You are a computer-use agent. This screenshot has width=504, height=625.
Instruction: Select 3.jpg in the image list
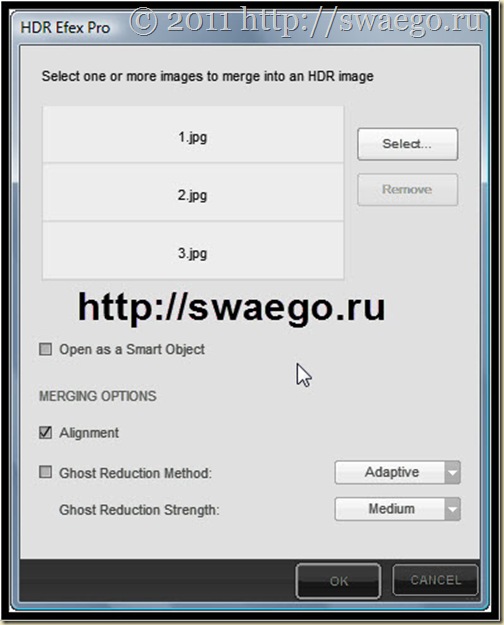[x=193, y=250]
